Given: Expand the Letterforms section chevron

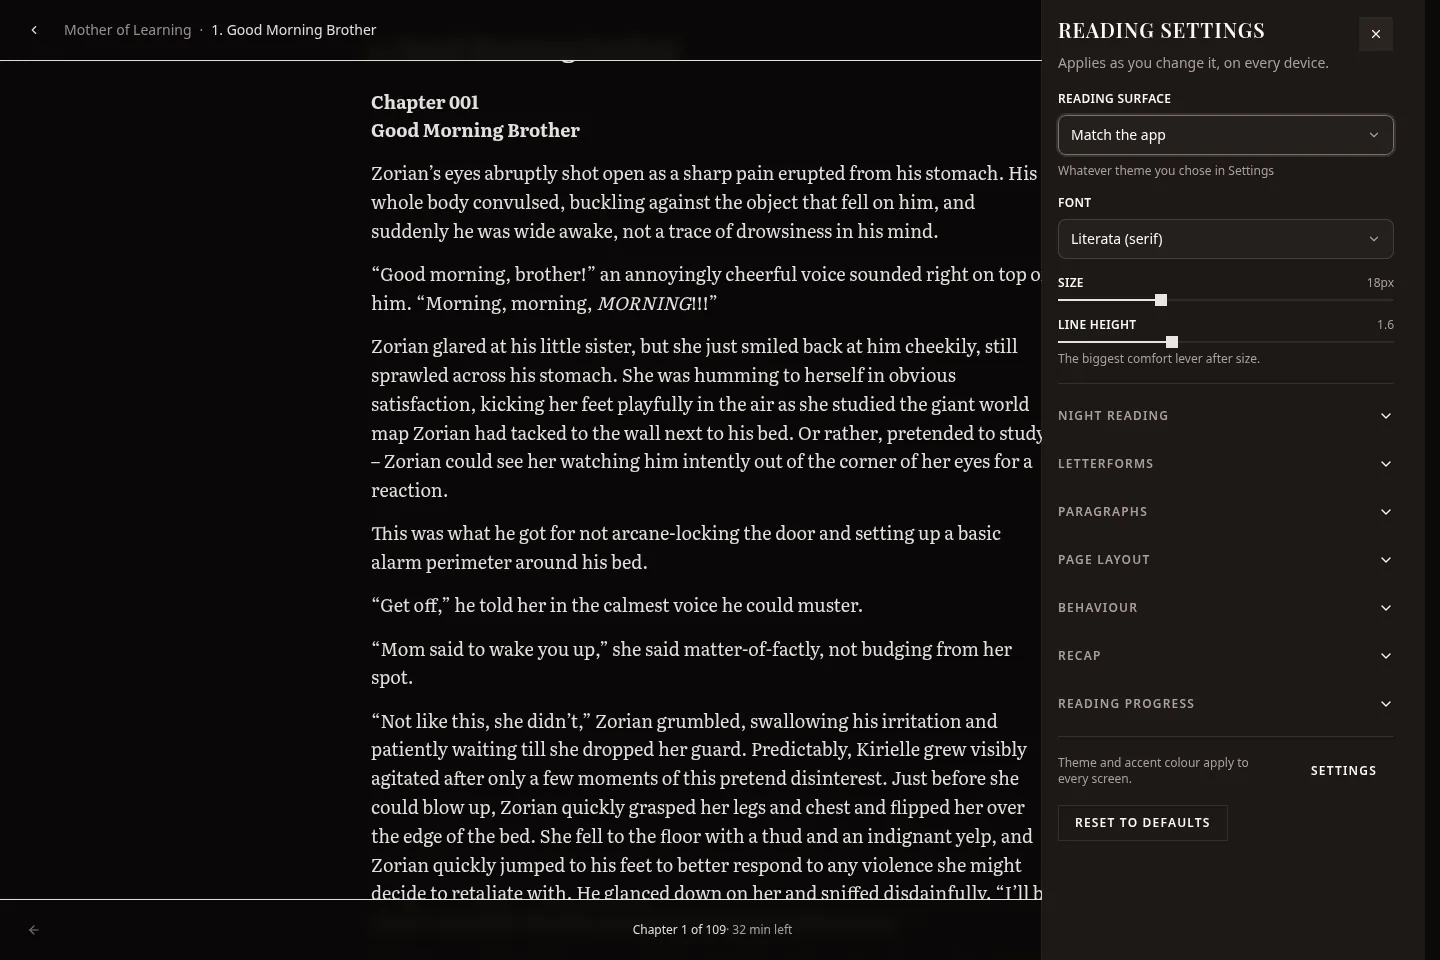Looking at the screenshot, I should pyautogui.click(x=1386, y=464).
